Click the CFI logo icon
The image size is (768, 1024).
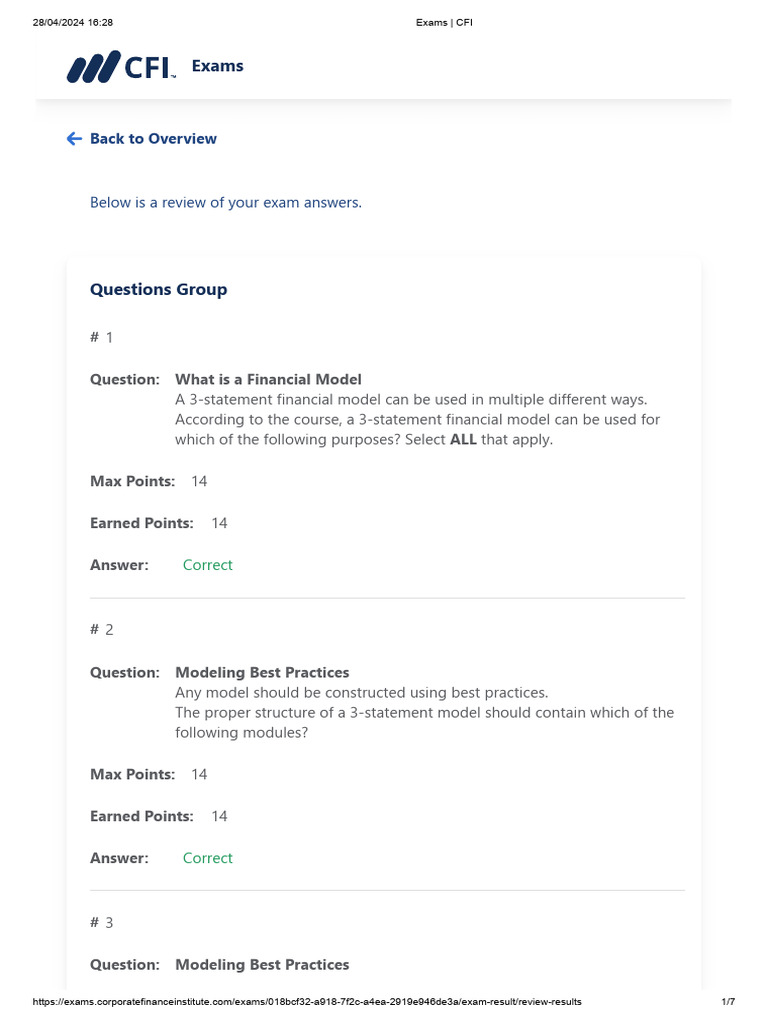(x=121, y=67)
